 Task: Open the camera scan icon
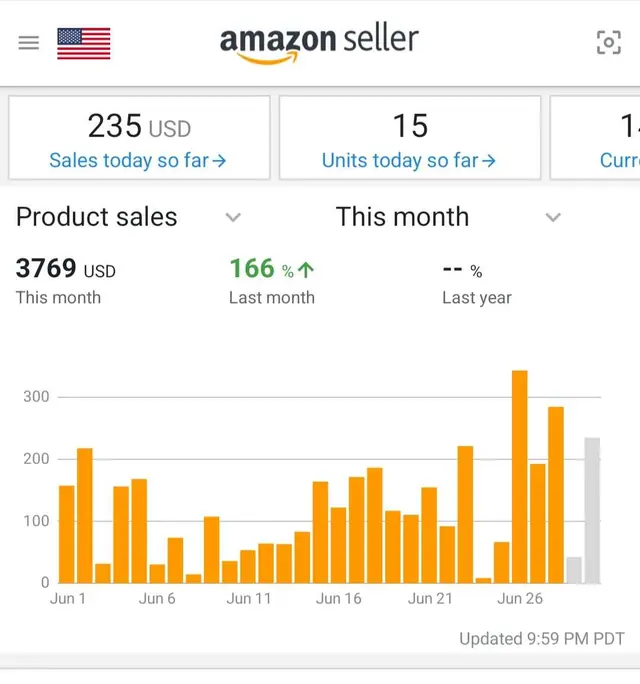point(609,42)
